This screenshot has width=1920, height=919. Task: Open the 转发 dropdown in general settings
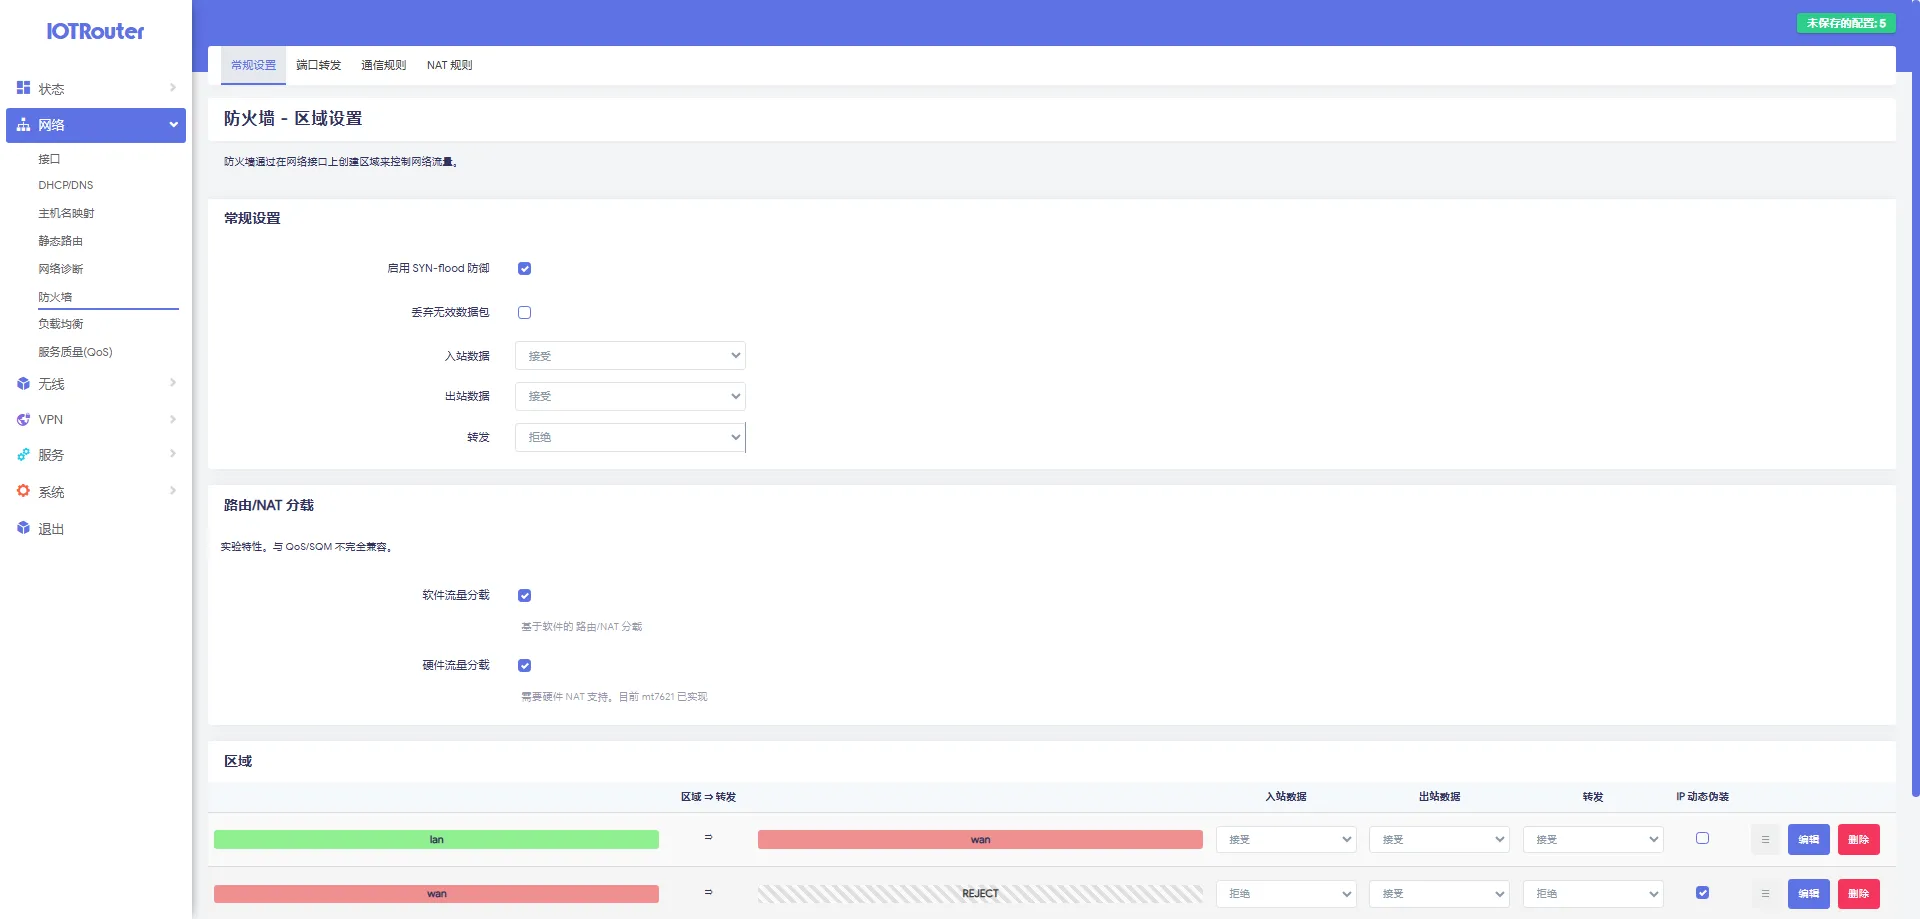[x=630, y=438]
